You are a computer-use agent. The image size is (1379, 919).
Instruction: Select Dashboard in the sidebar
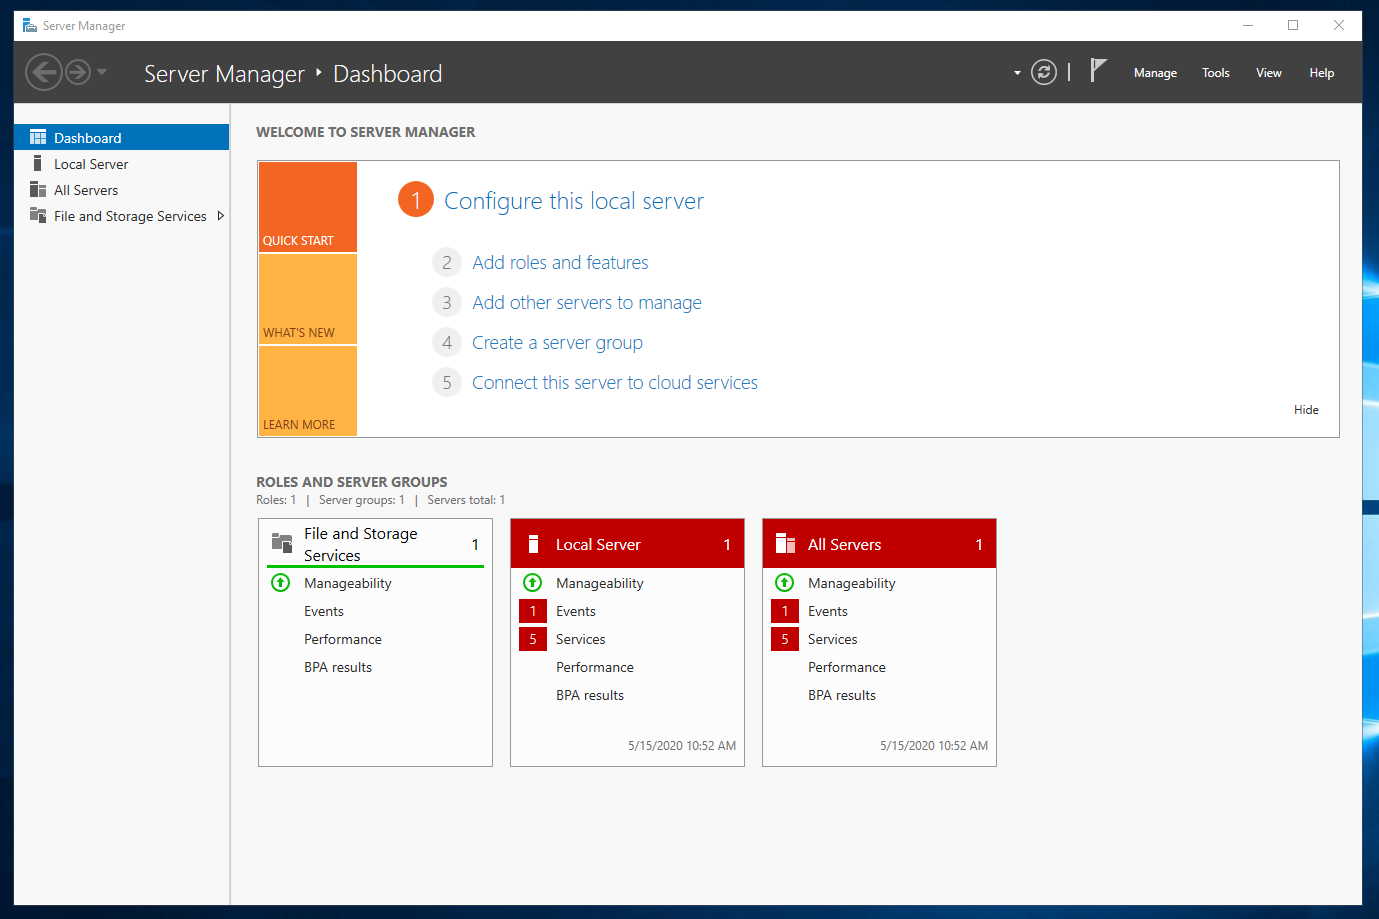click(x=122, y=137)
